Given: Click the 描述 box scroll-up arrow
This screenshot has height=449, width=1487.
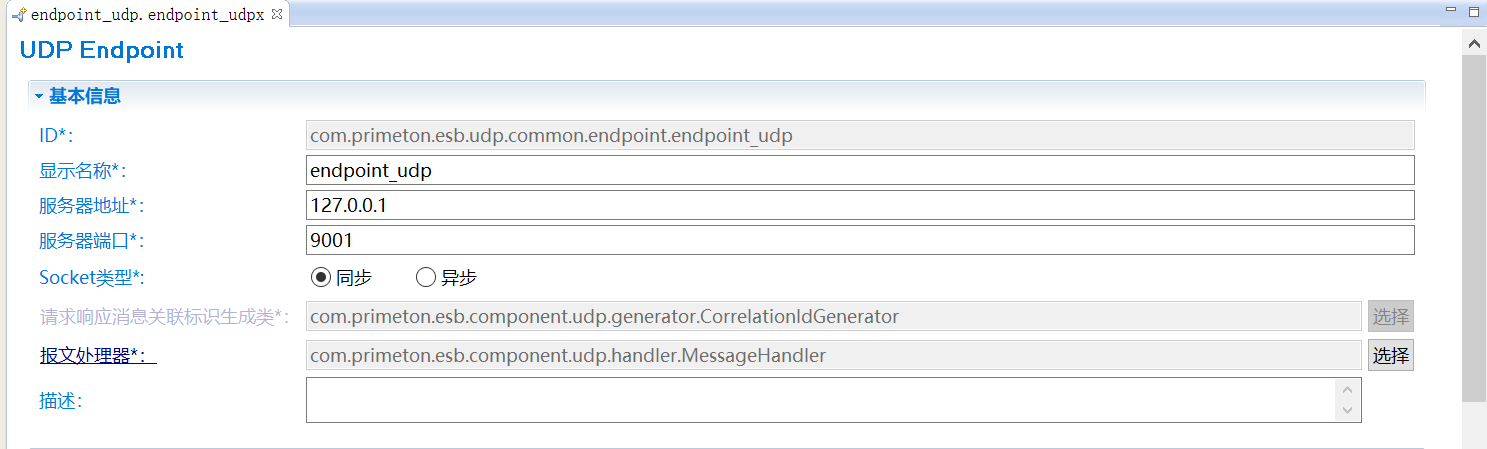Looking at the screenshot, I should pyautogui.click(x=1347, y=390).
